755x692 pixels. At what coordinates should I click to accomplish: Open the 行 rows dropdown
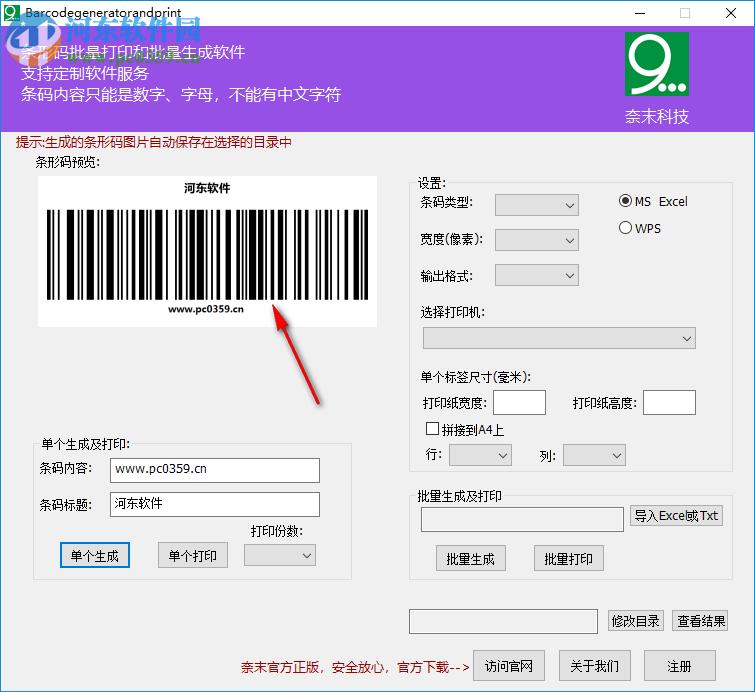(x=480, y=455)
